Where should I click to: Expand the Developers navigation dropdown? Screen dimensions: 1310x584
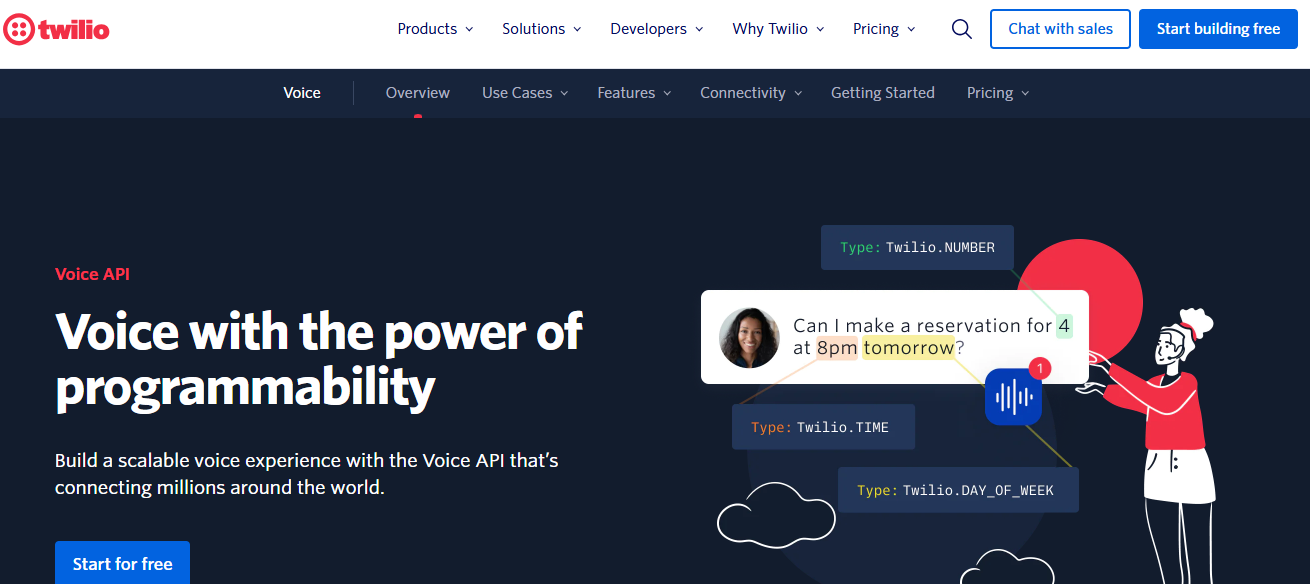click(x=656, y=29)
